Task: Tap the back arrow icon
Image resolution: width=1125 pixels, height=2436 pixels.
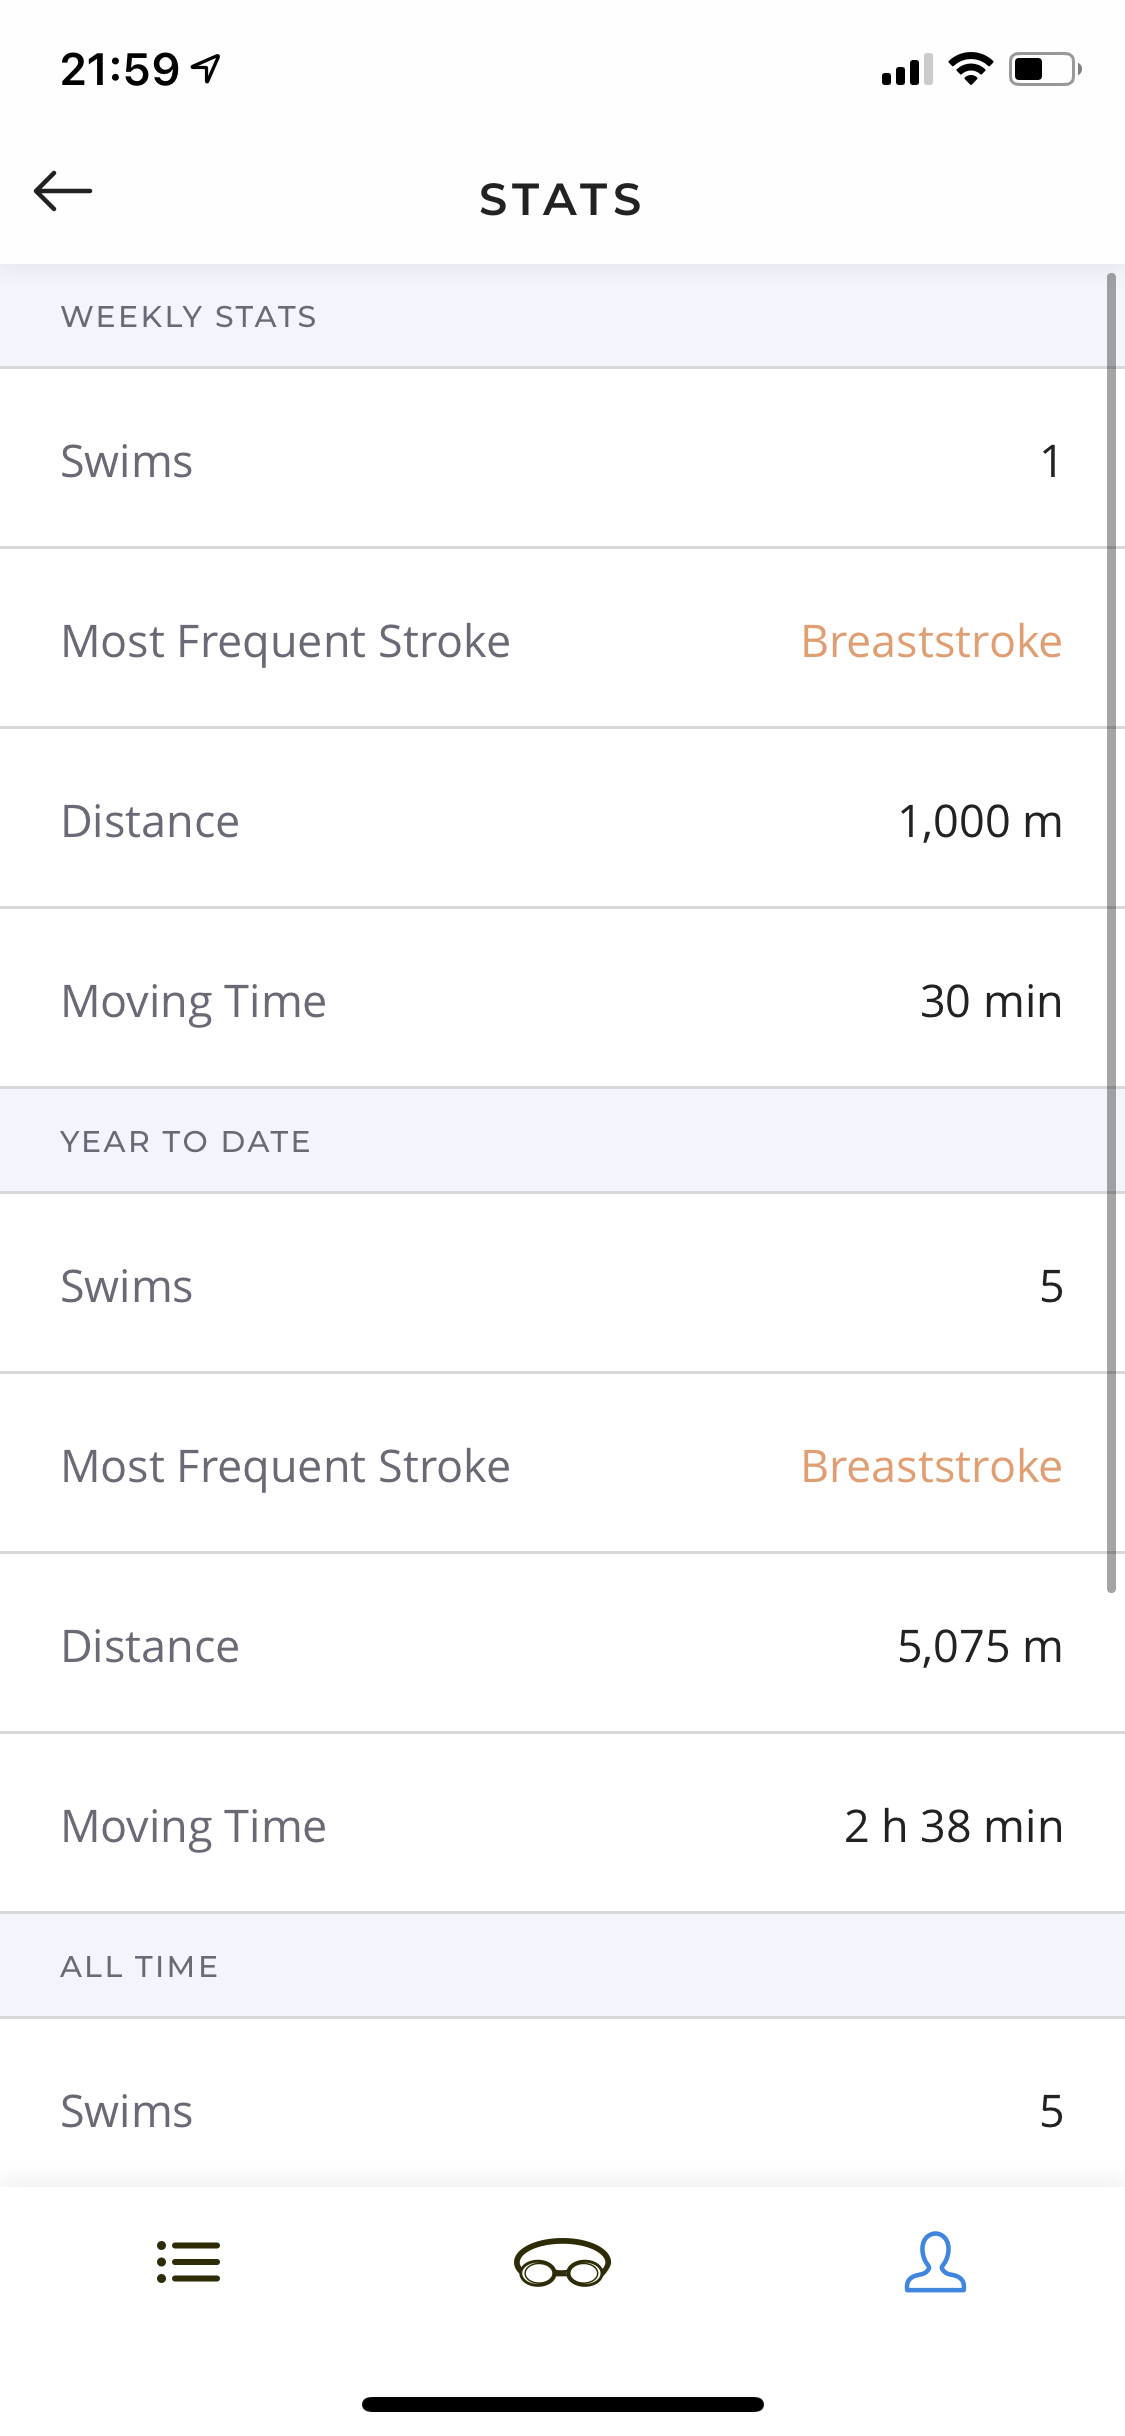Action: tap(63, 191)
